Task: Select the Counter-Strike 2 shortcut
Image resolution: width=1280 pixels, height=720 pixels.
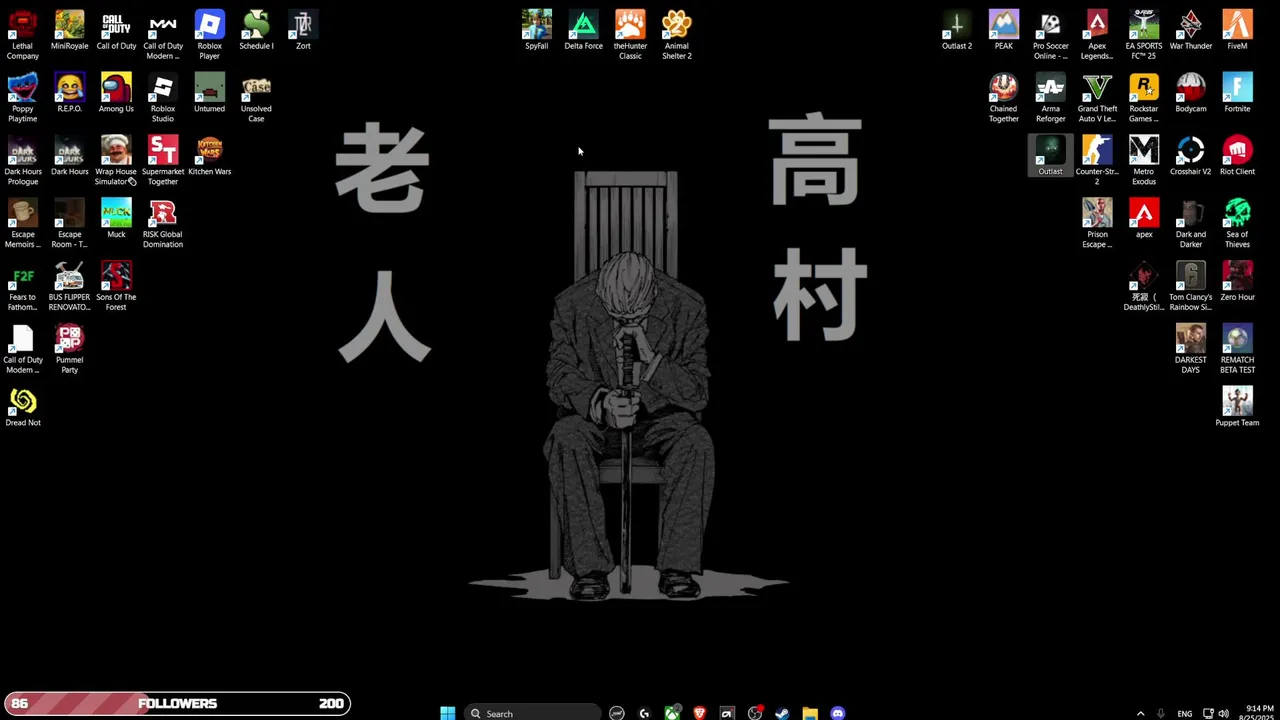Action: [1097, 161]
